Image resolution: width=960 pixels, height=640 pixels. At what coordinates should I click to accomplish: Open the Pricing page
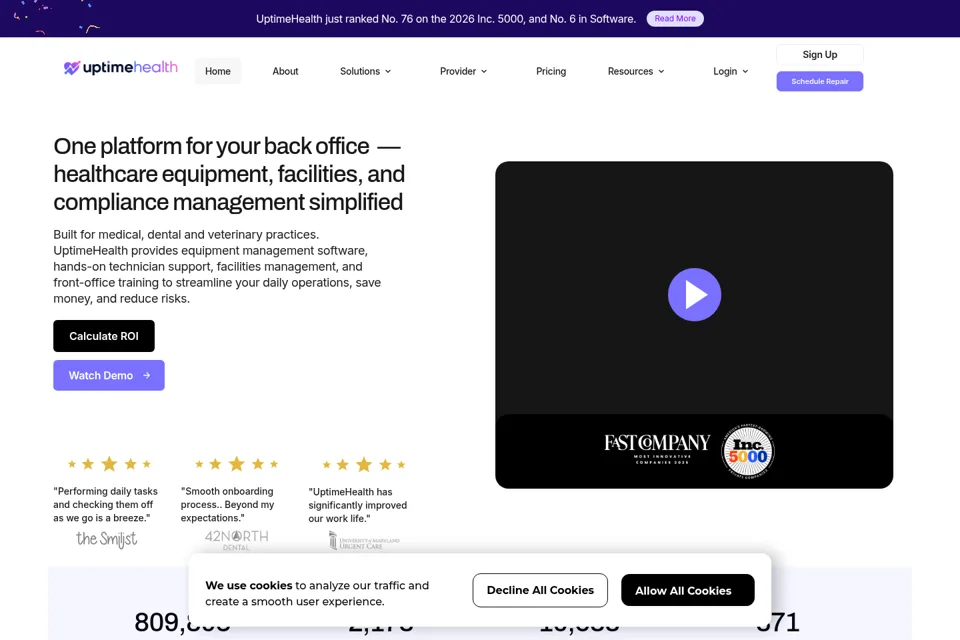(551, 71)
